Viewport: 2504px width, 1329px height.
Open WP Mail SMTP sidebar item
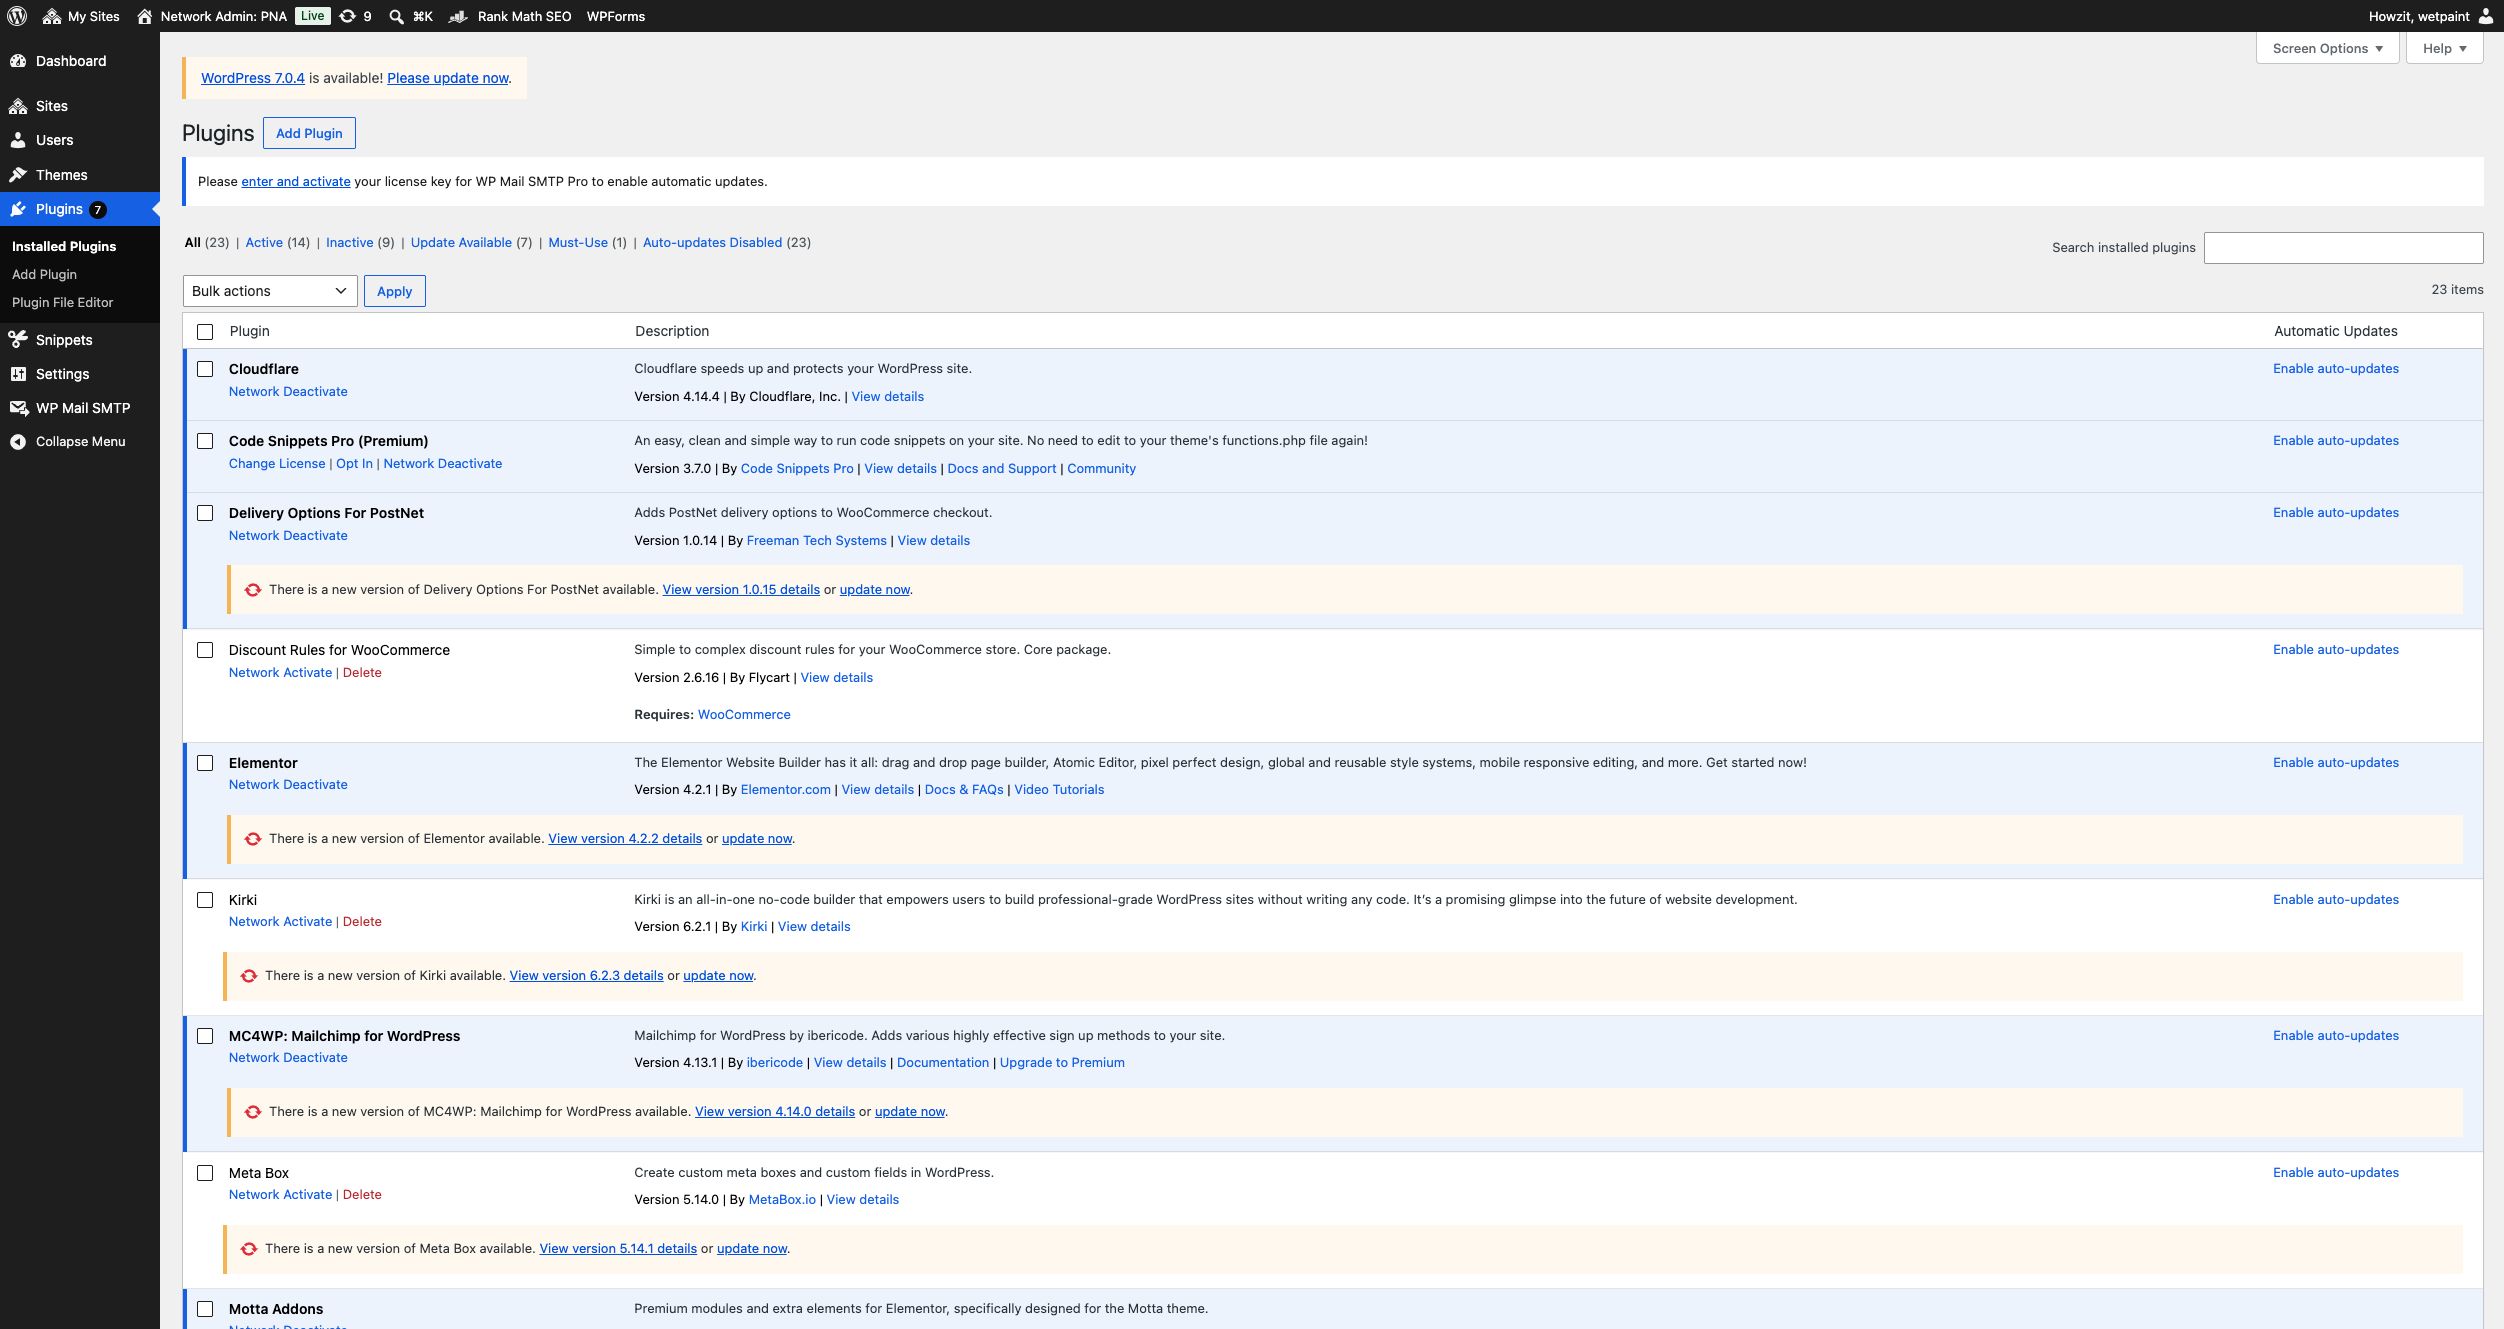(82, 408)
